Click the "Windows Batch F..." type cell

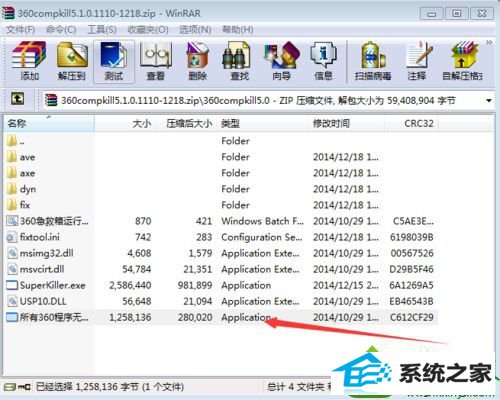pyautogui.click(x=263, y=221)
